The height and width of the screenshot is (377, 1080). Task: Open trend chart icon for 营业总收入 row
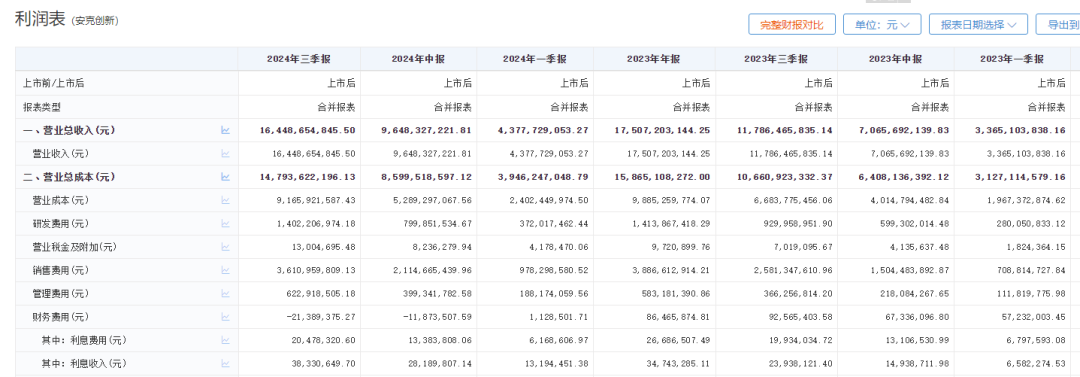coord(225,130)
